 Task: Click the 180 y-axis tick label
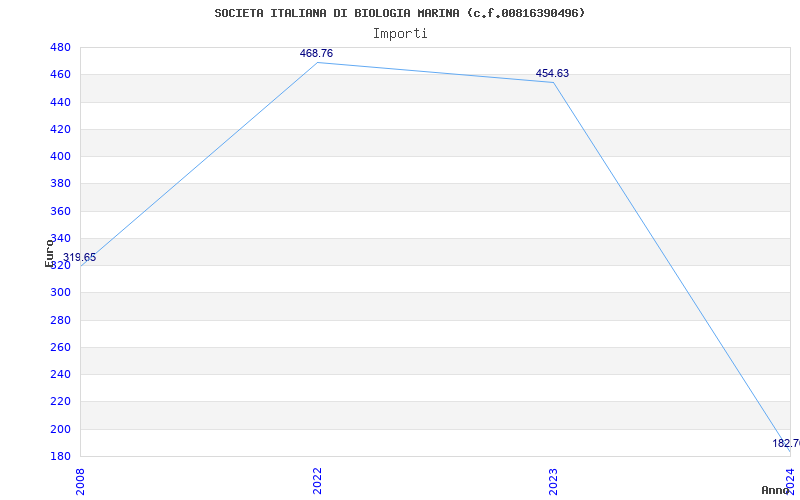click(x=60, y=456)
